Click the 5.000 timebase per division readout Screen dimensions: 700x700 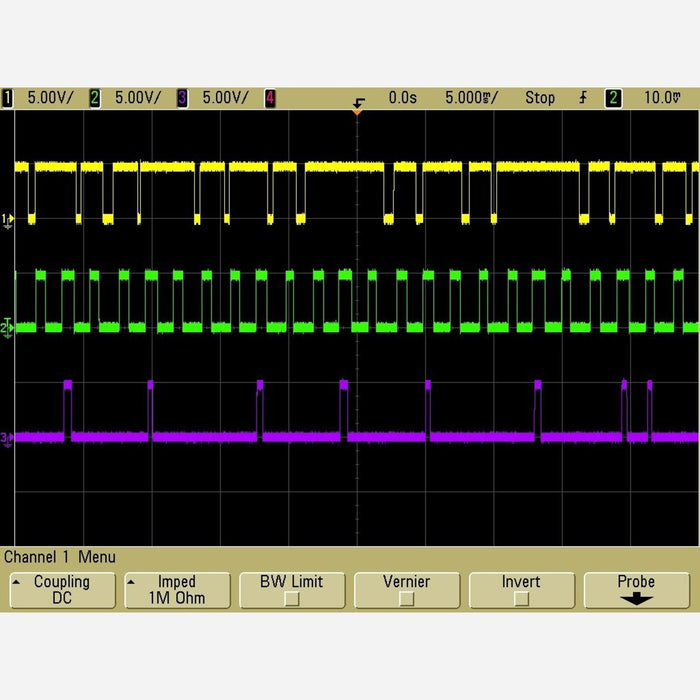pos(470,98)
